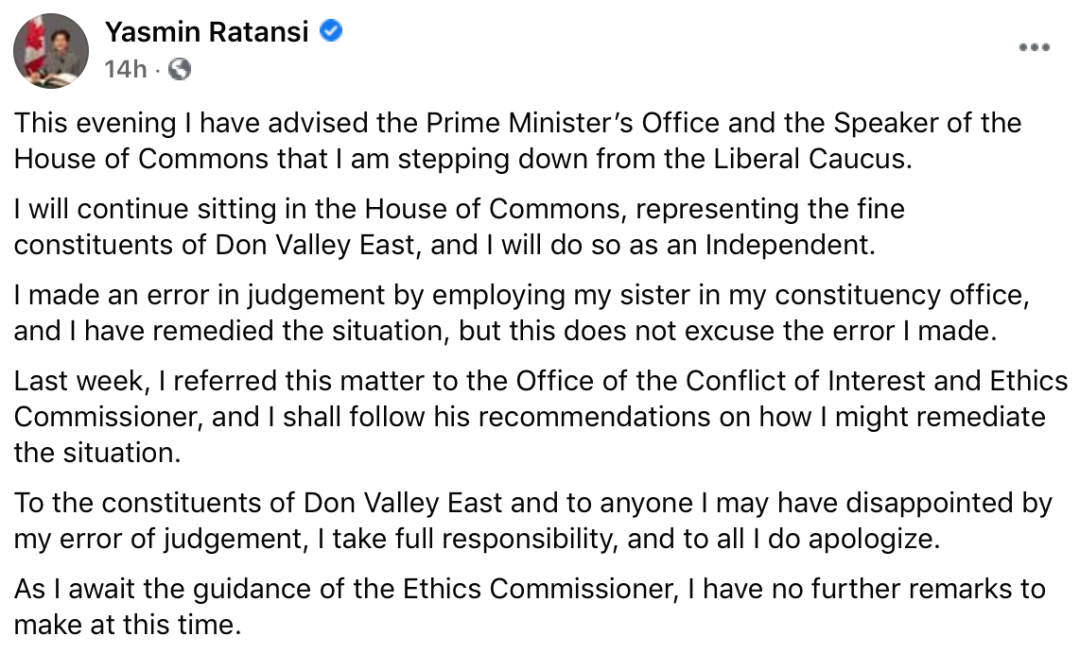Click the paragraph starting 'This evening I have advised'
The image size is (1080, 654).
tap(517, 140)
